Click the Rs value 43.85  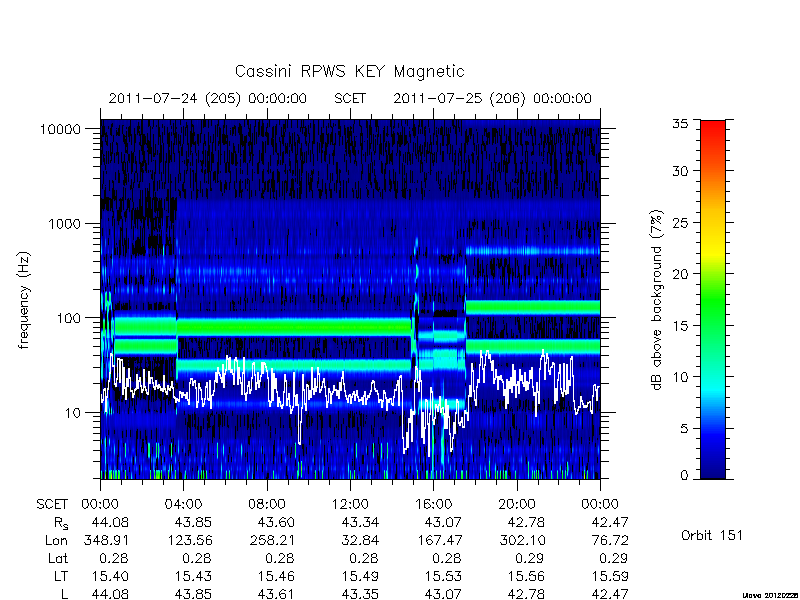pos(193,522)
